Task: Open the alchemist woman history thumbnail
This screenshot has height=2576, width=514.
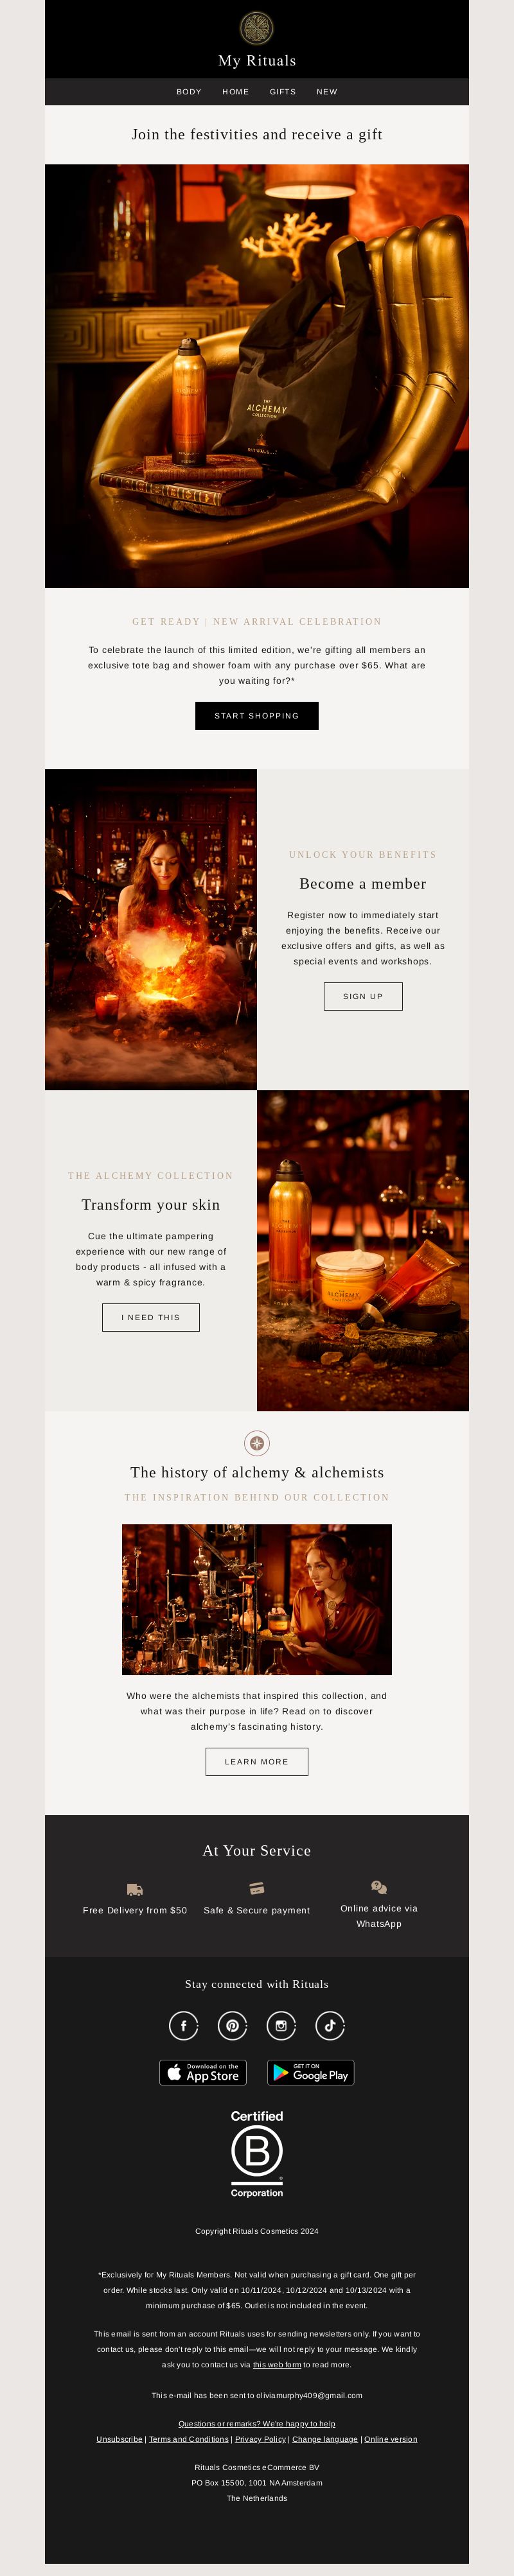Action: click(x=257, y=1599)
